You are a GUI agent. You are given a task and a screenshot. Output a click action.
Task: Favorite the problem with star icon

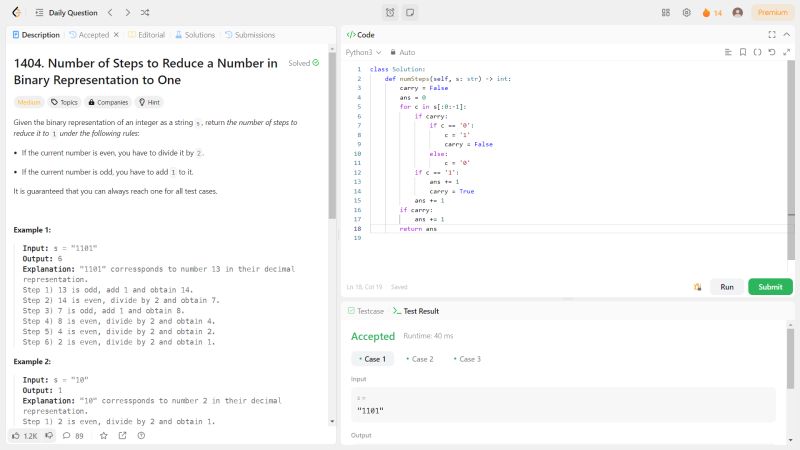coord(104,435)
